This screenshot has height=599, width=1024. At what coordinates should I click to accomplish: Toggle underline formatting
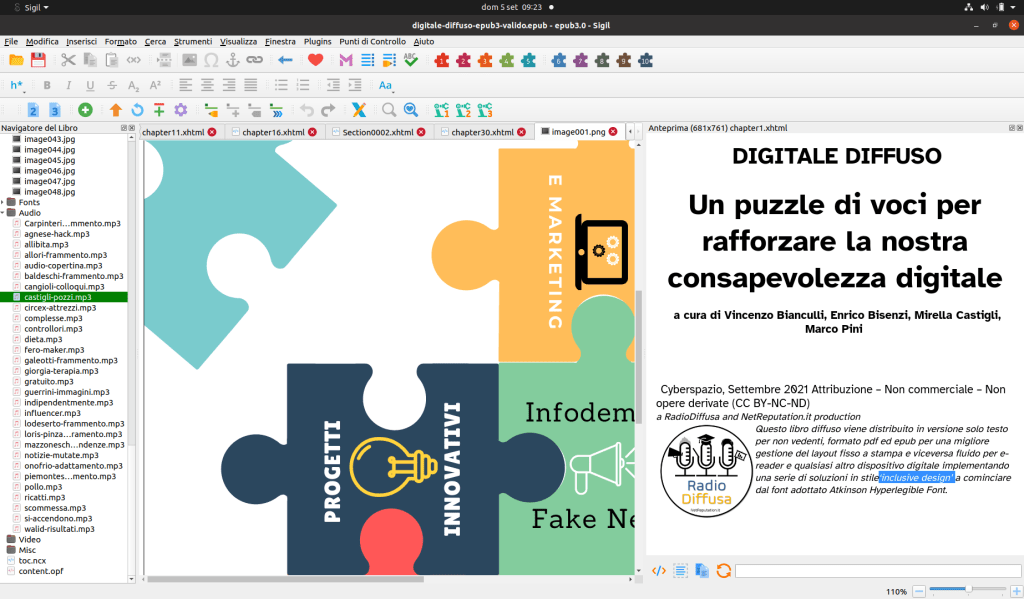[x=90, y=84]
